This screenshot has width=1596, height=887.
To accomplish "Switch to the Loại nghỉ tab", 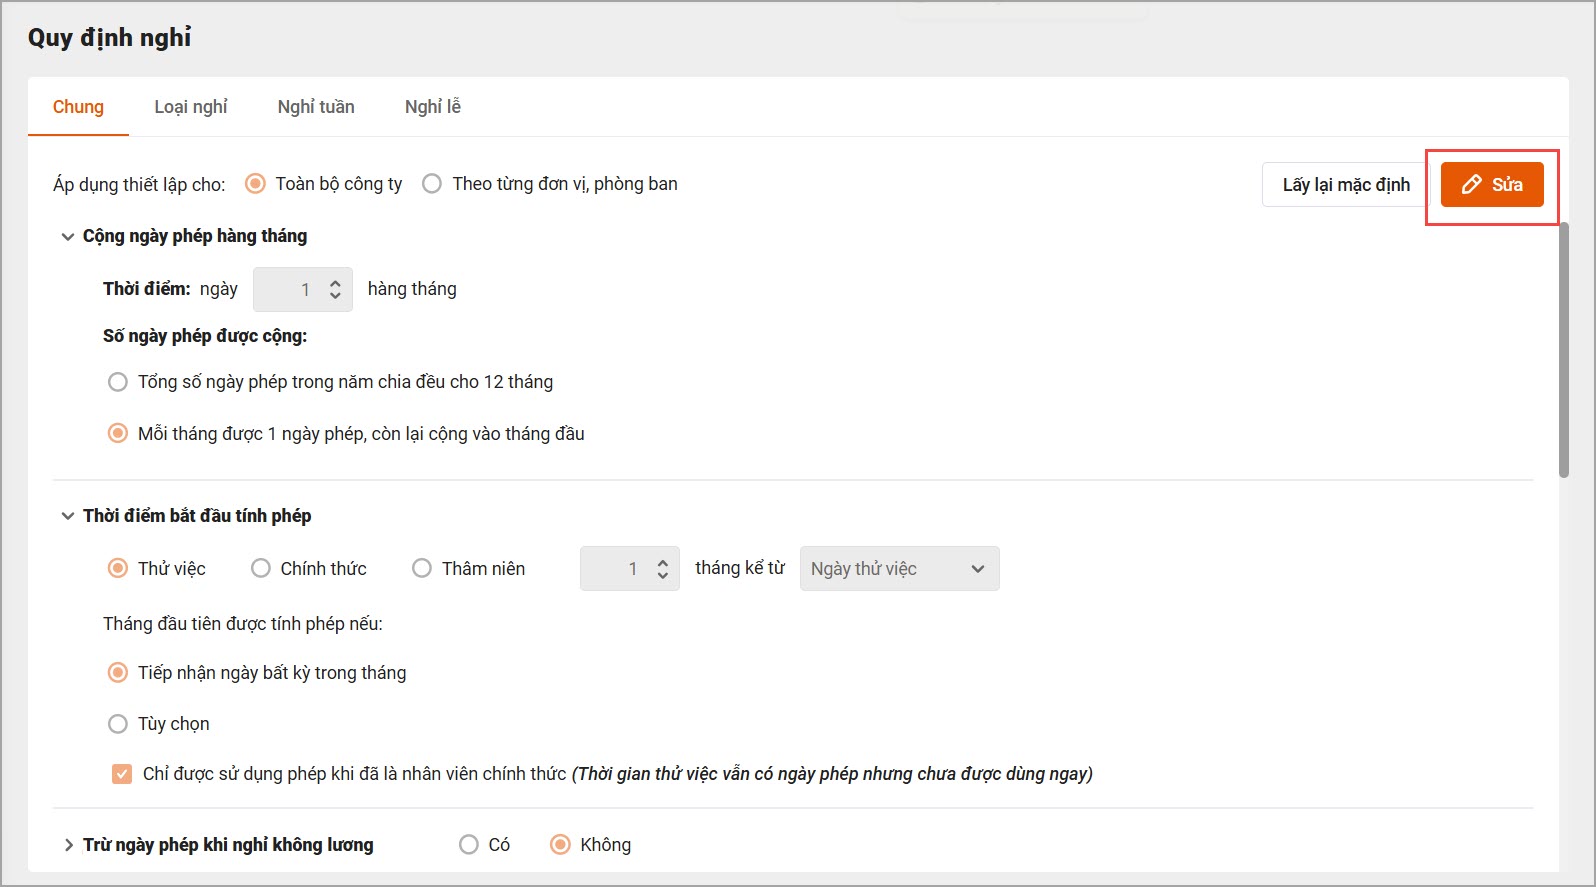I will coord(191,107).
